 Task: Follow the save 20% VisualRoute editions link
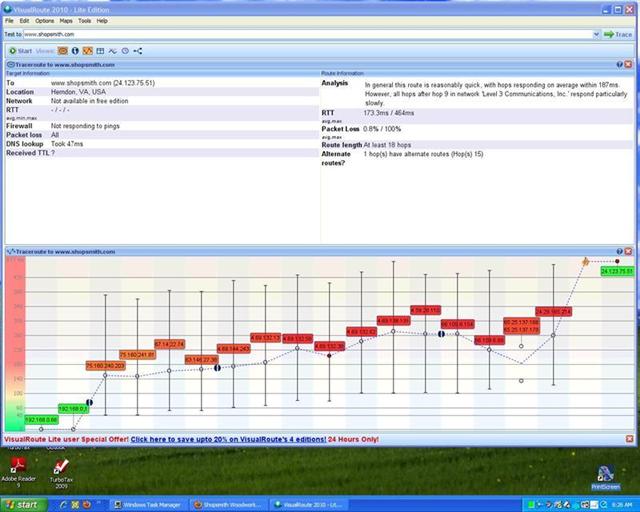(229, 439)
